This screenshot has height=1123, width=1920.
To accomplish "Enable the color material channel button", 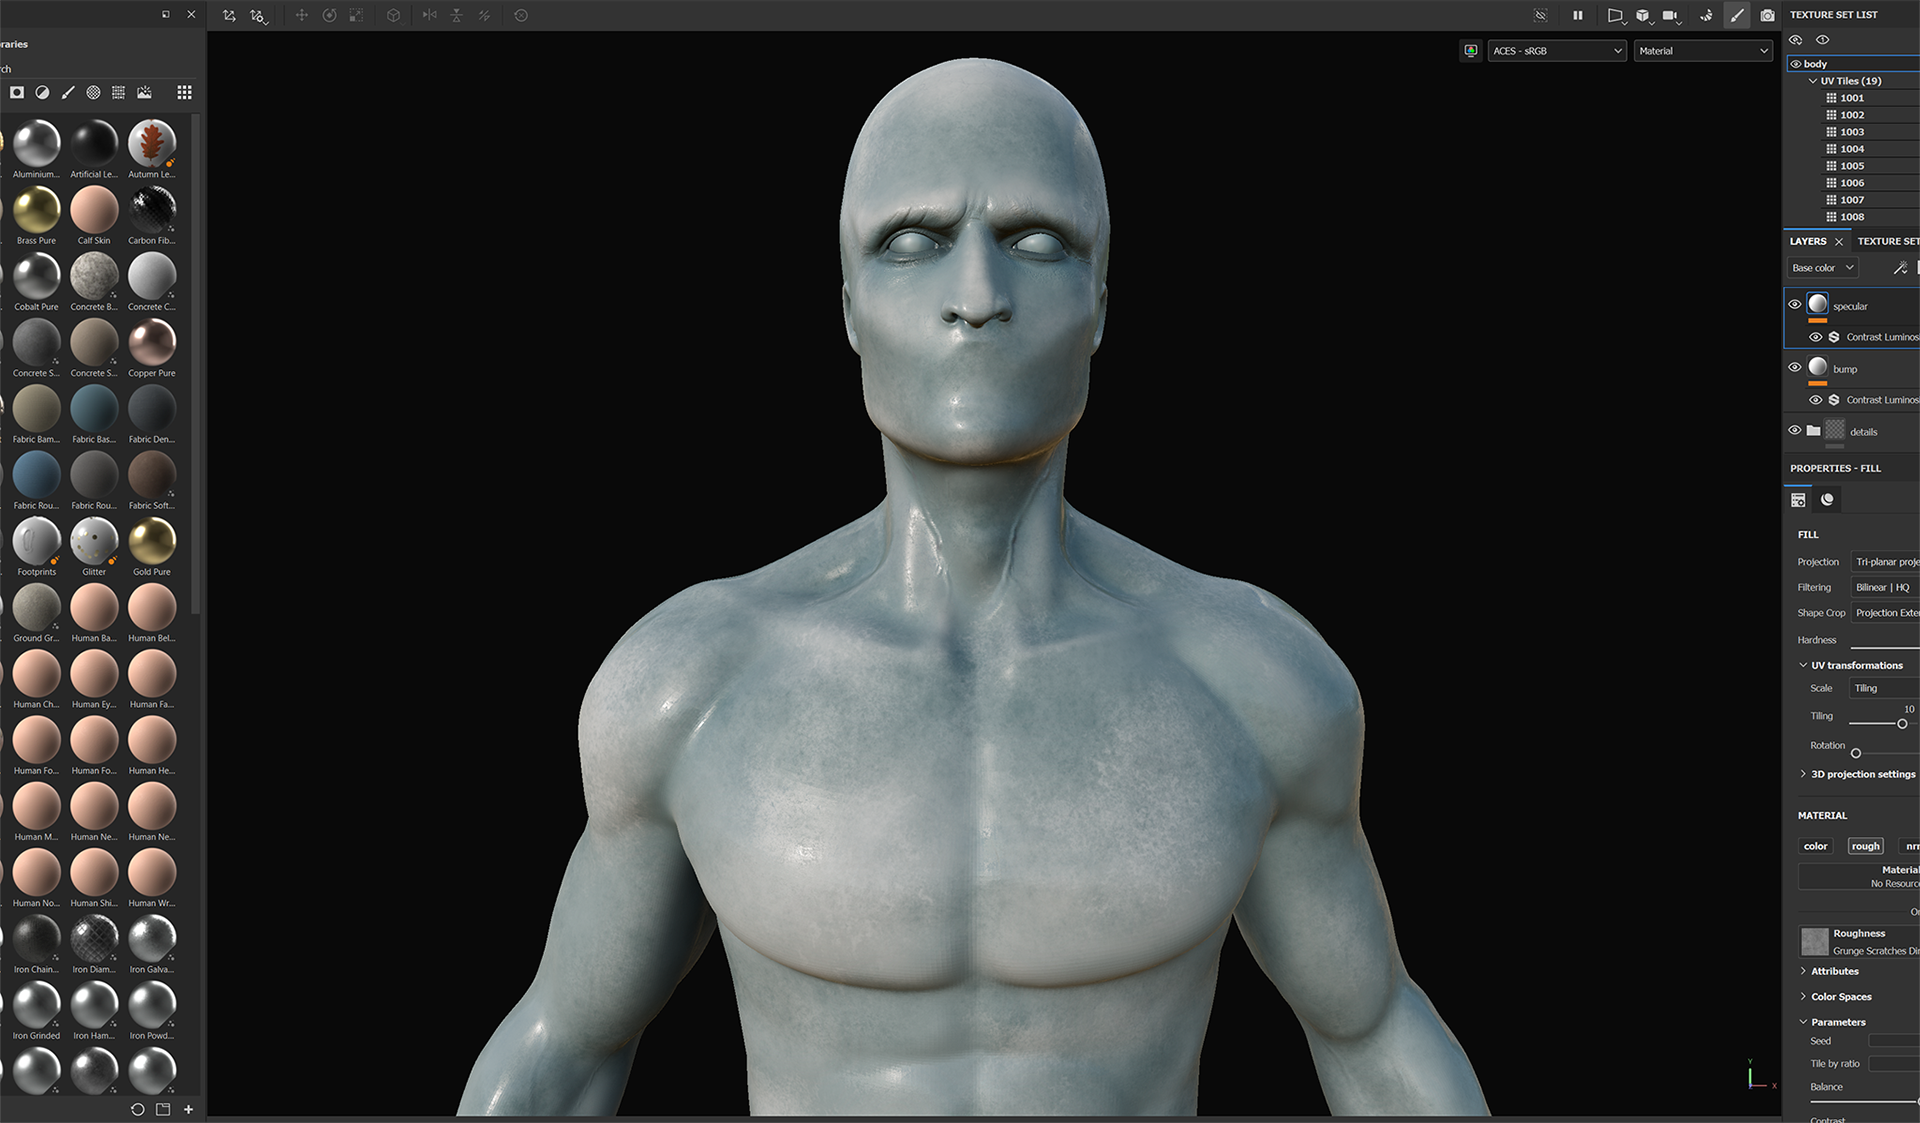I will tap(1815, 846).
